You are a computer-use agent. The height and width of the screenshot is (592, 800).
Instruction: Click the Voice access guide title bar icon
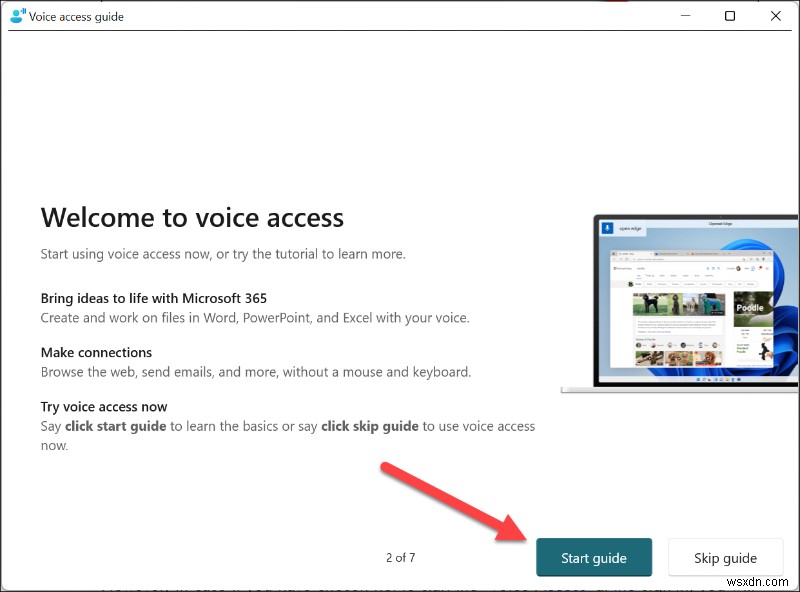point(16,16)
